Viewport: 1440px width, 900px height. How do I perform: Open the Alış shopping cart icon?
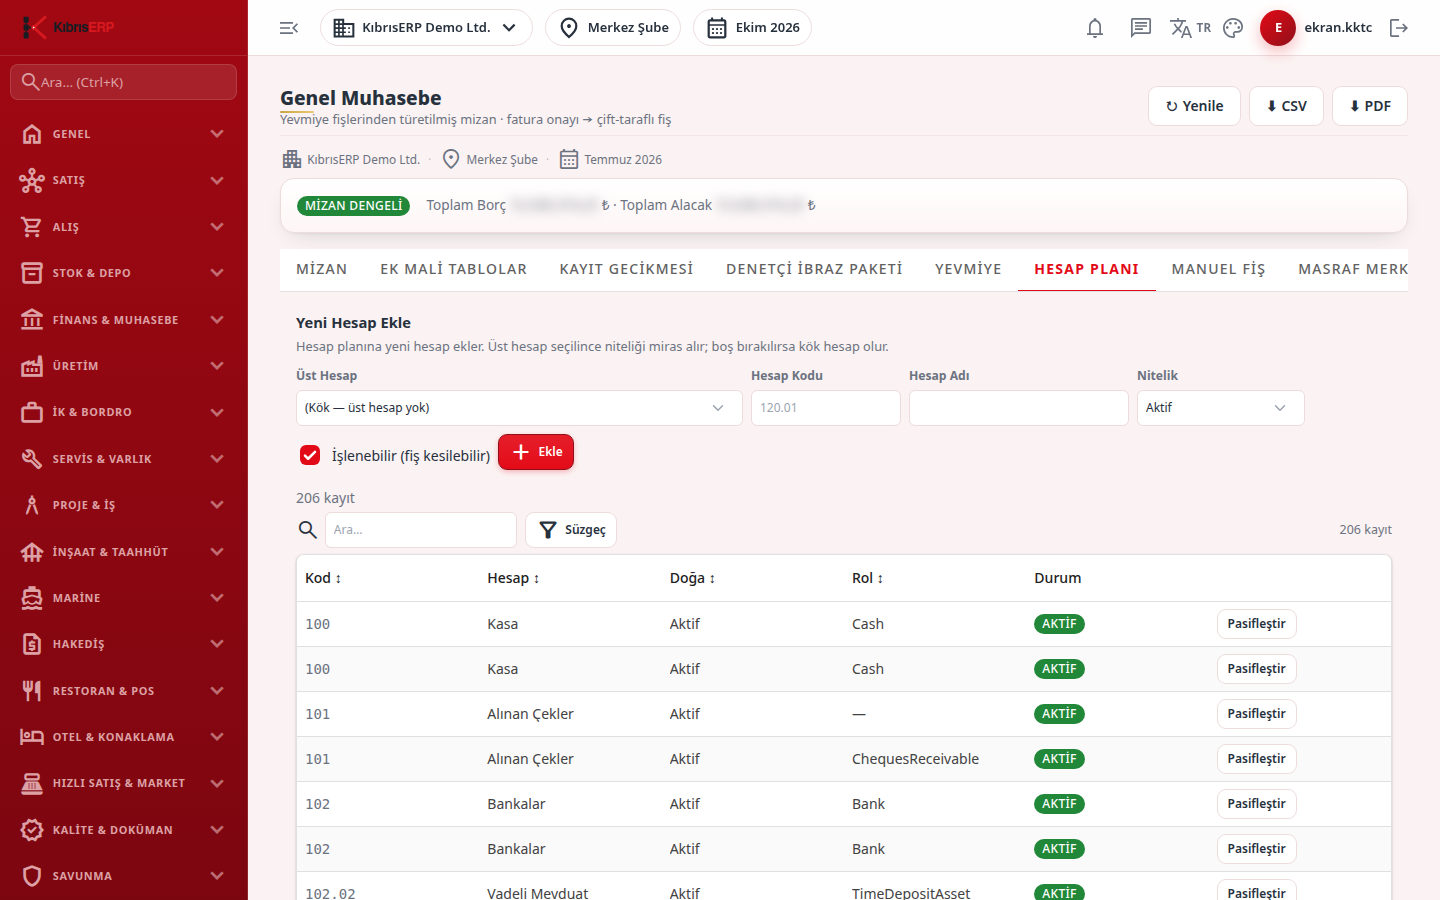coord(32,227)
